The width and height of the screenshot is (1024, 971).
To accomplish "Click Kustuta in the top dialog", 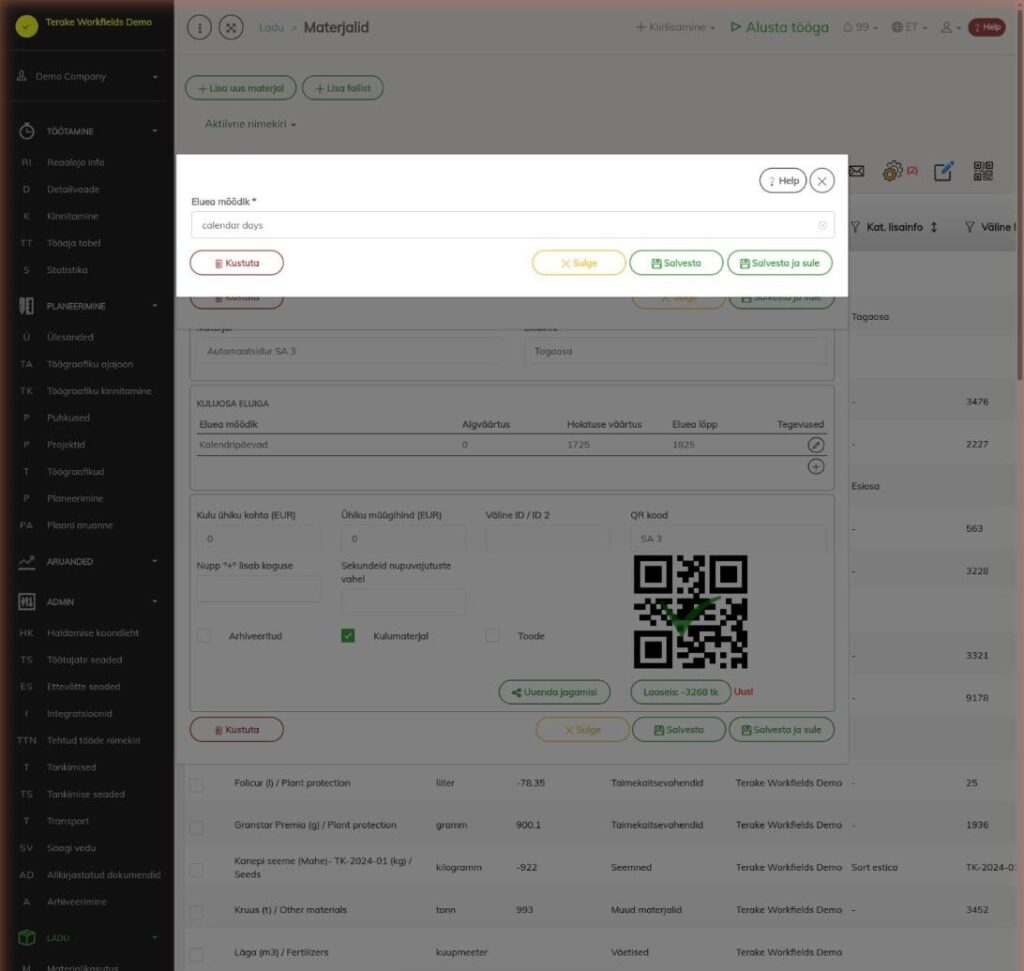I will [x=236, y=263].
